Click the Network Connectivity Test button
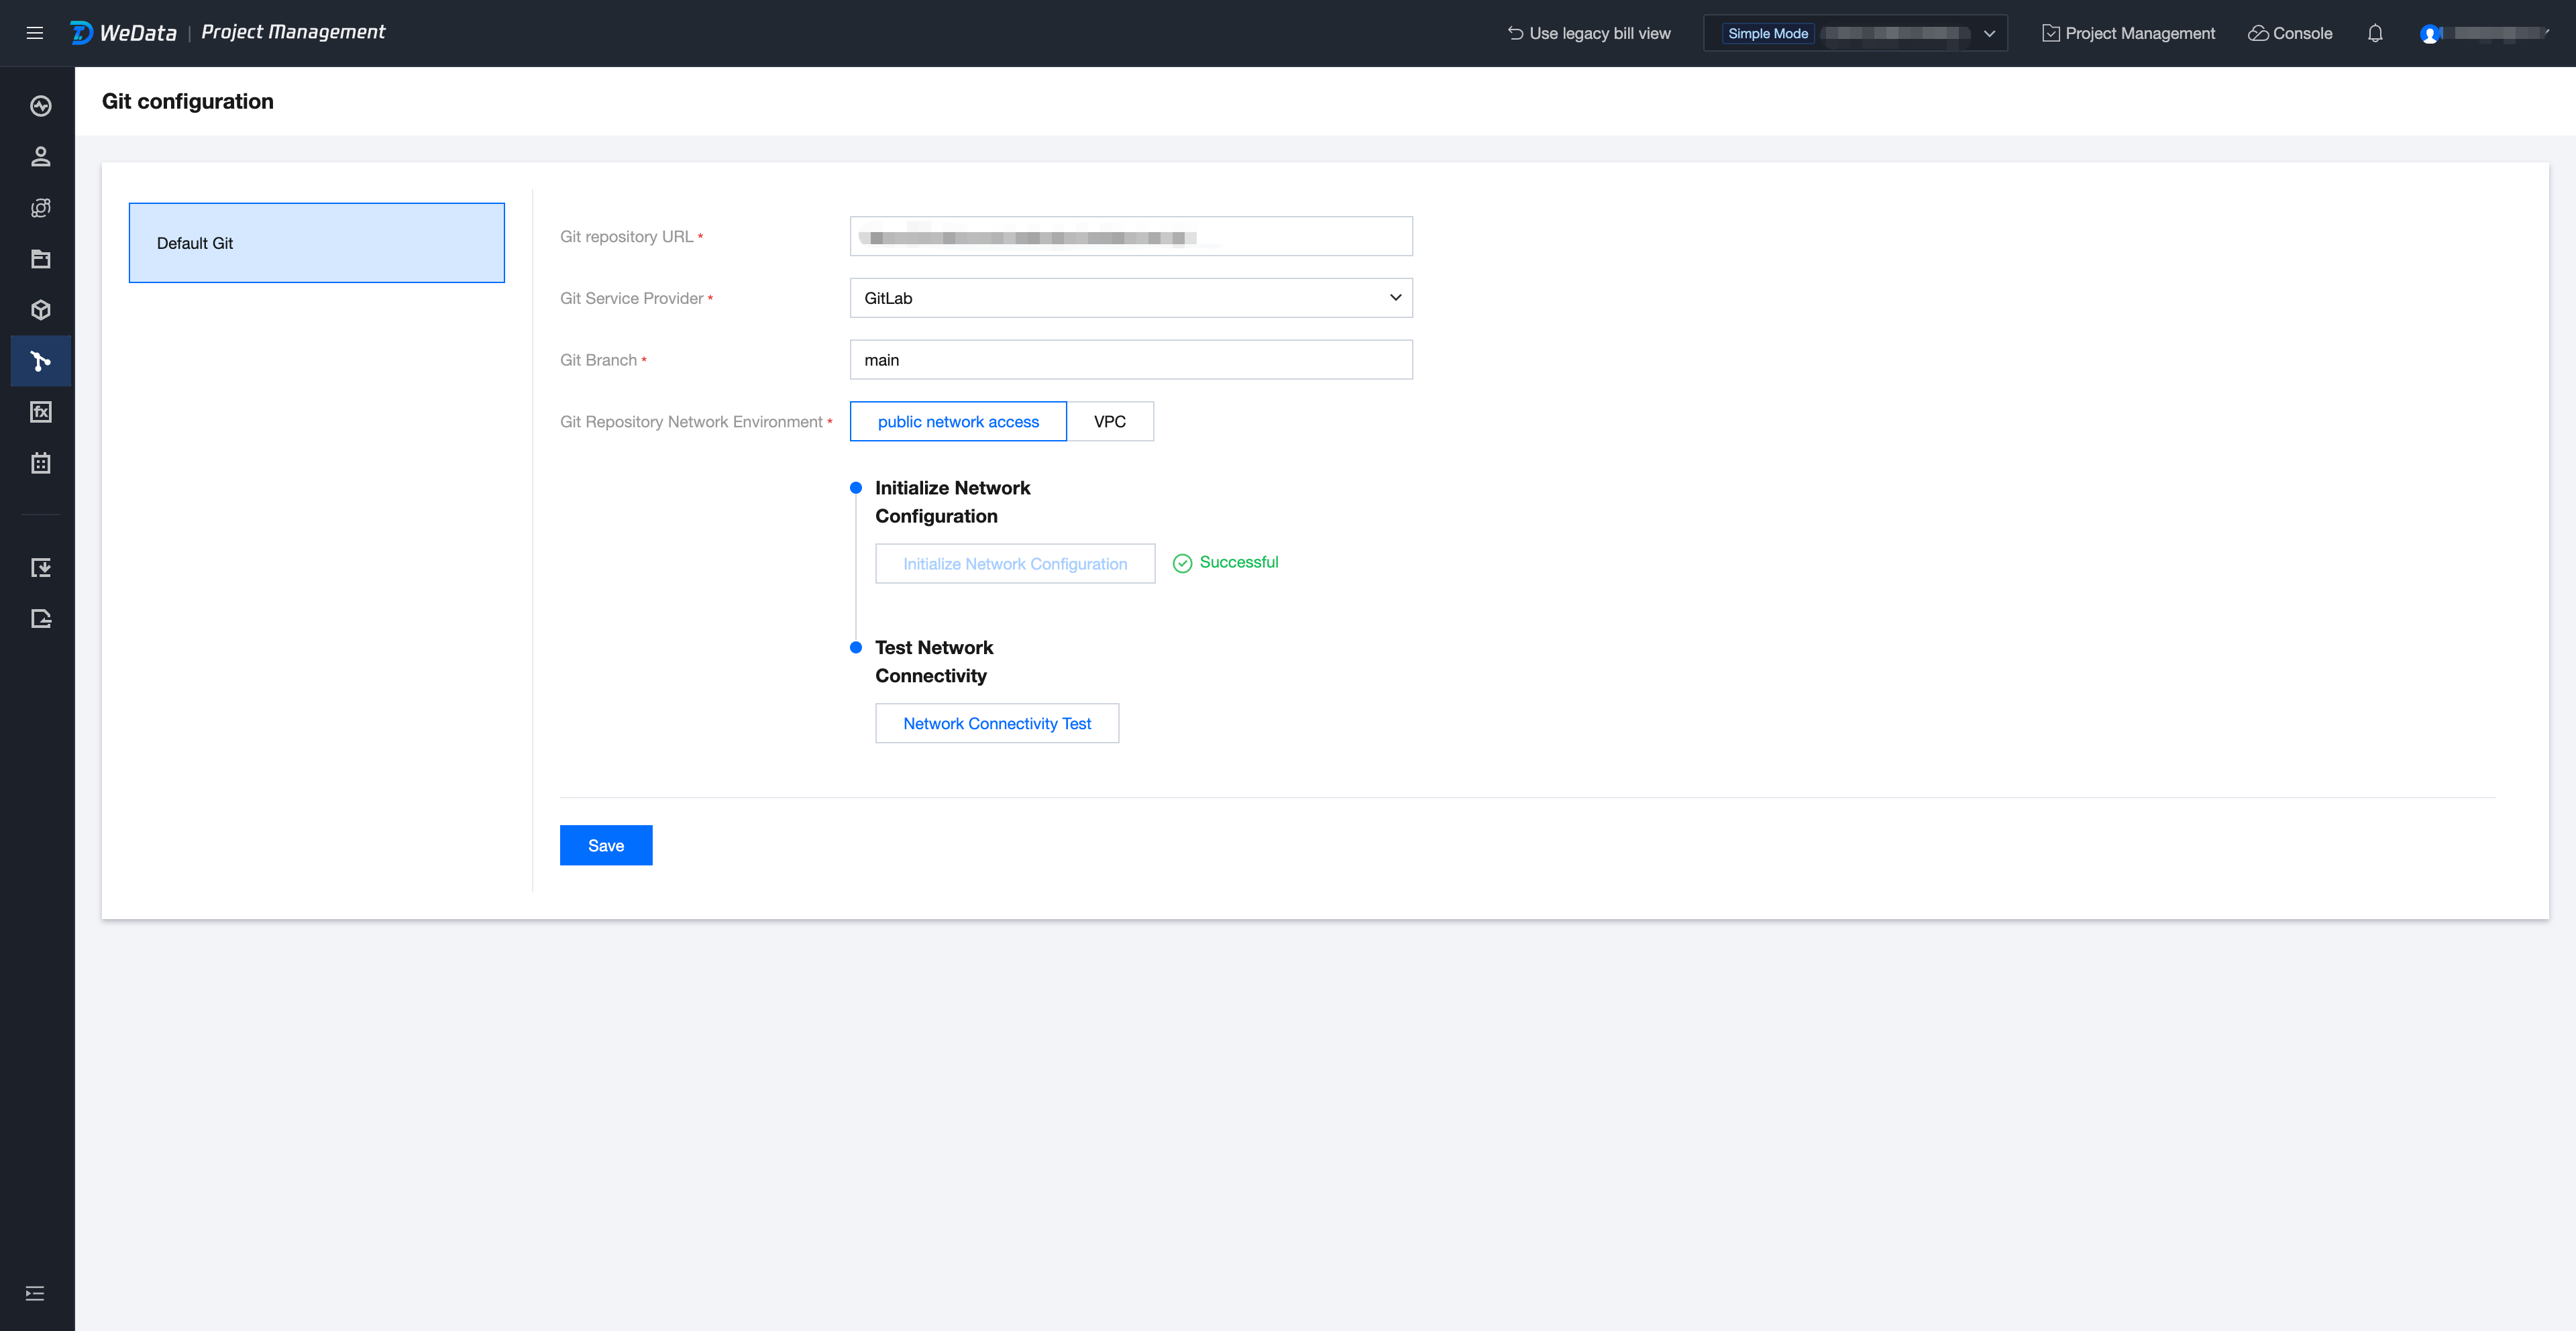The height and width of the screenshot is (1331, 2576). click(996, 723)
